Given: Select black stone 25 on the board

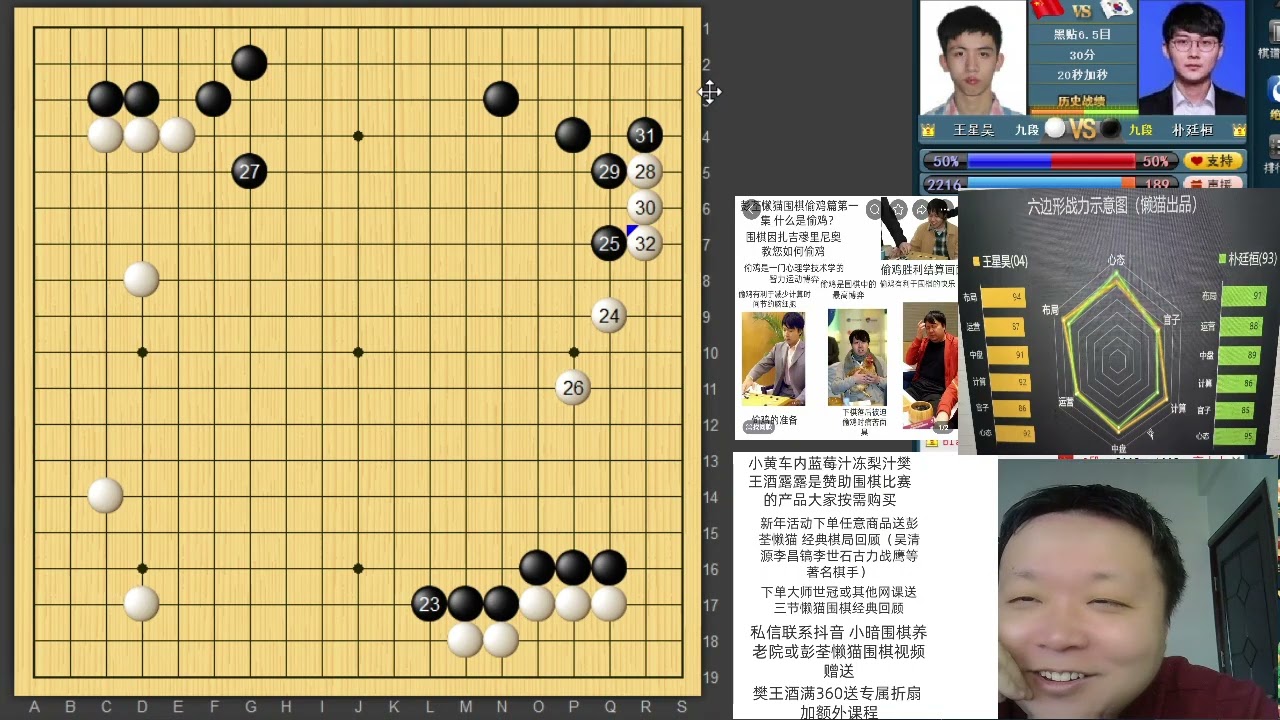Looking at the screenshot, I should [x=609, y=243].
